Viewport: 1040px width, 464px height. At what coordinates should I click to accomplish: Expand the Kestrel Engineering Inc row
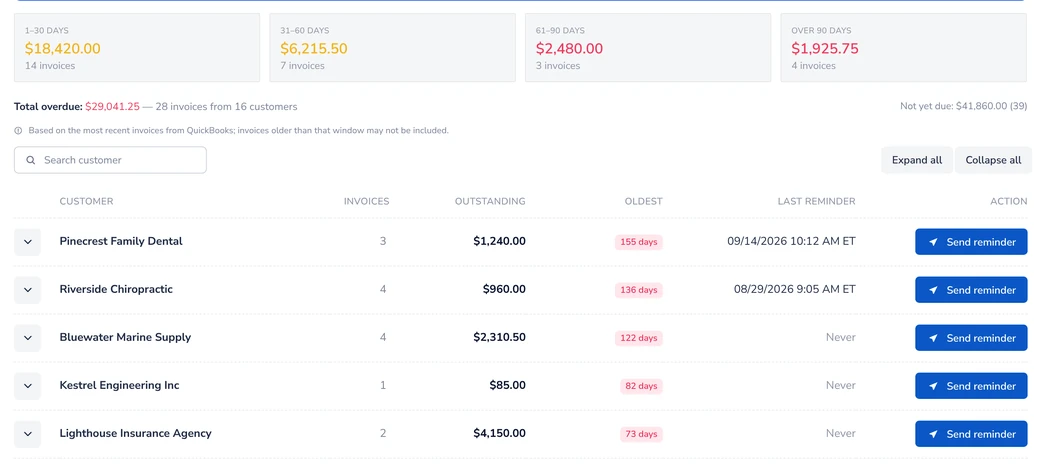click(27, 386)
